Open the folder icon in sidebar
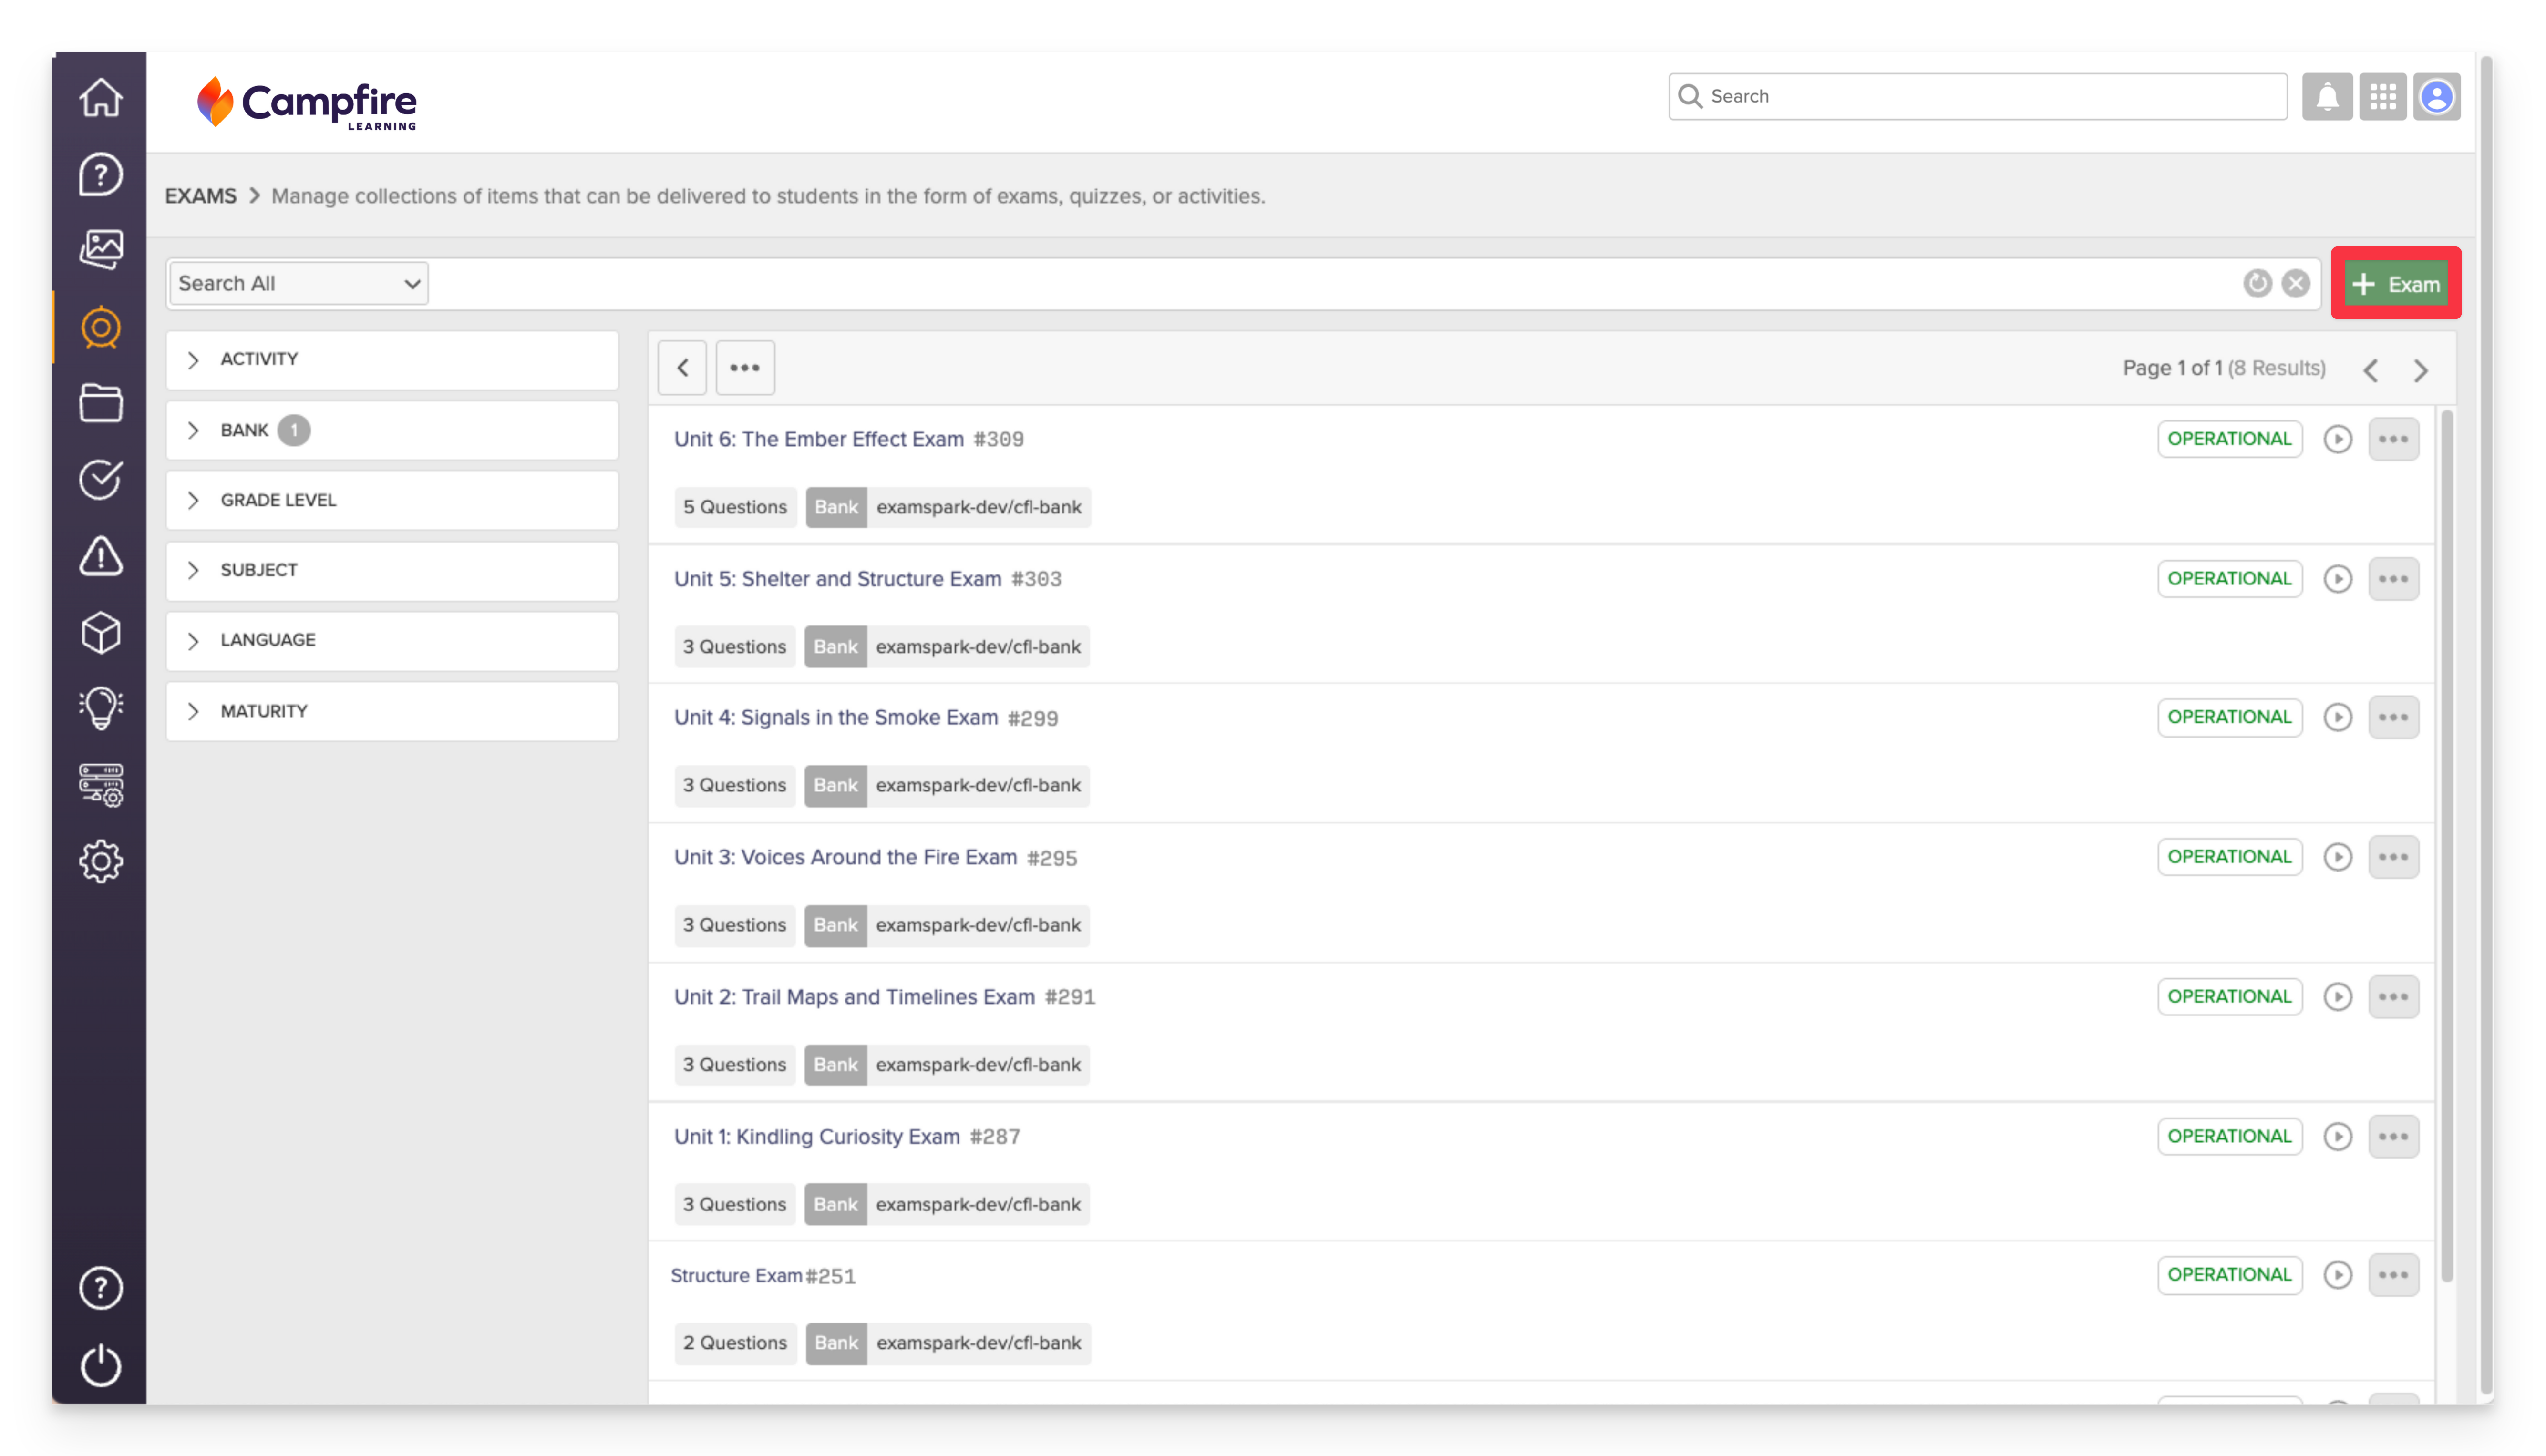 [x=100, y=403]
